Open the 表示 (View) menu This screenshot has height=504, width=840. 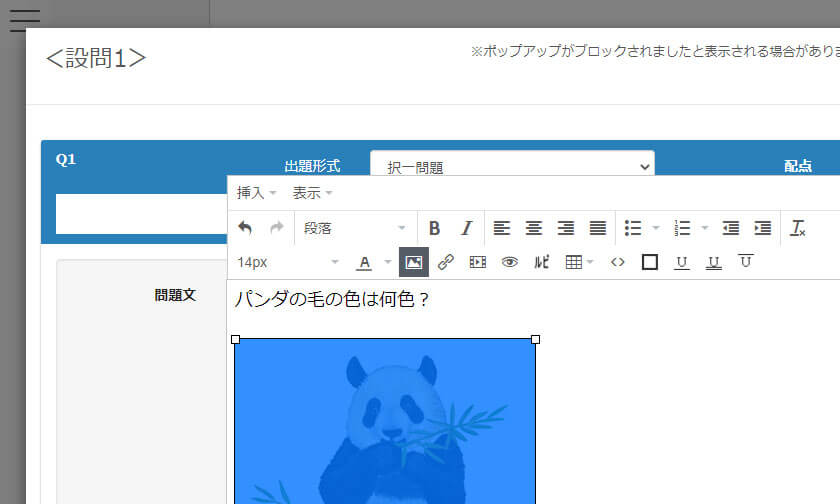pos(312,193)
